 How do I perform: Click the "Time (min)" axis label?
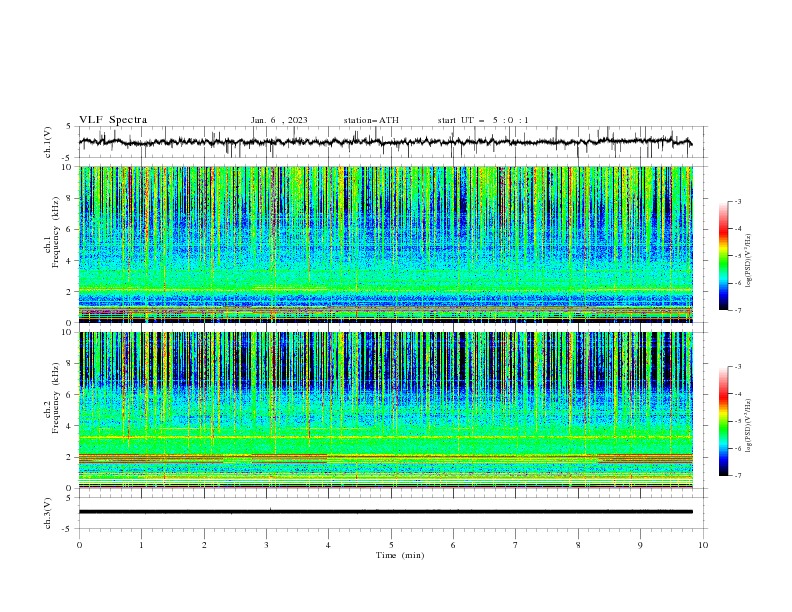click(400, 555)
